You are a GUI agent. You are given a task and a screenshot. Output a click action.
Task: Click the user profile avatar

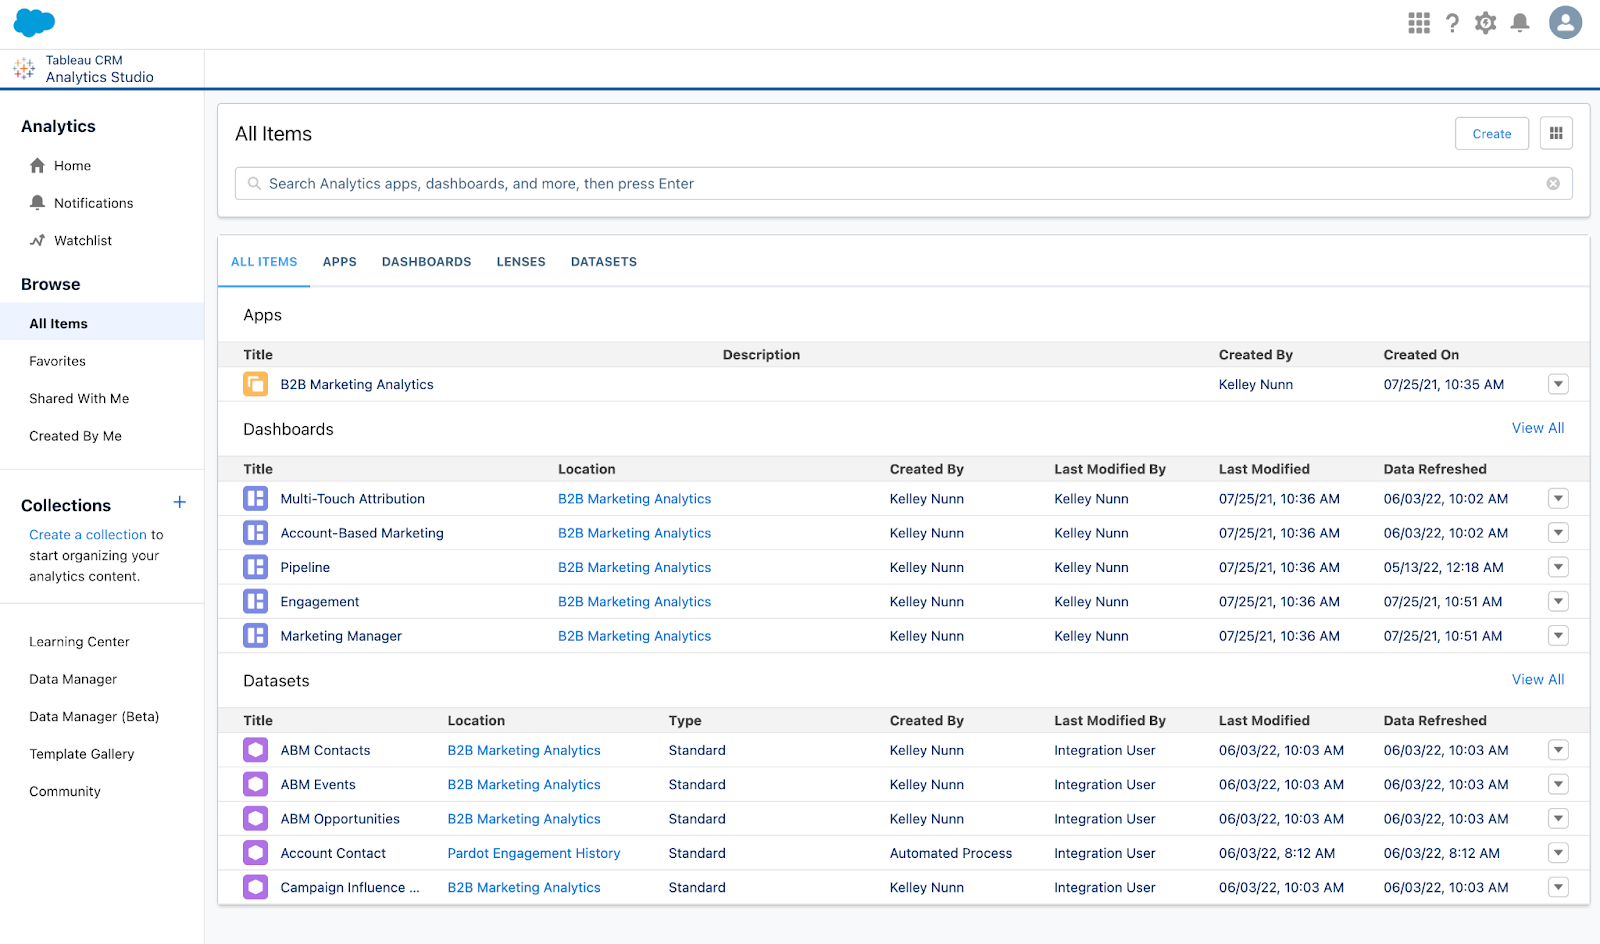click(1565, 22)
